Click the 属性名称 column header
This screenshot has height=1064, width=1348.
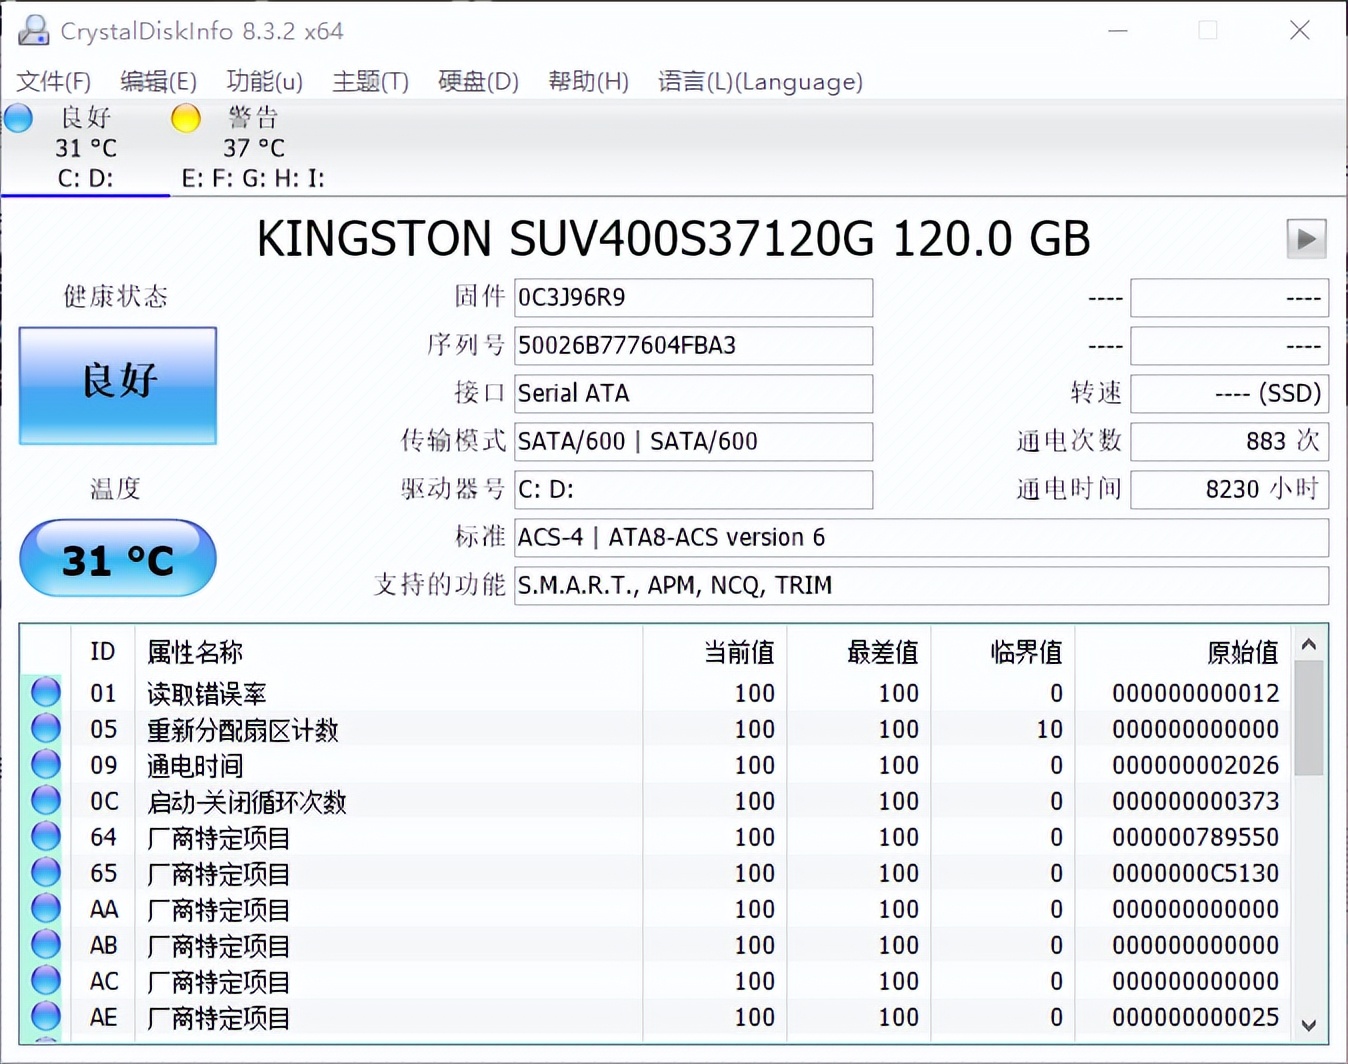195,652
